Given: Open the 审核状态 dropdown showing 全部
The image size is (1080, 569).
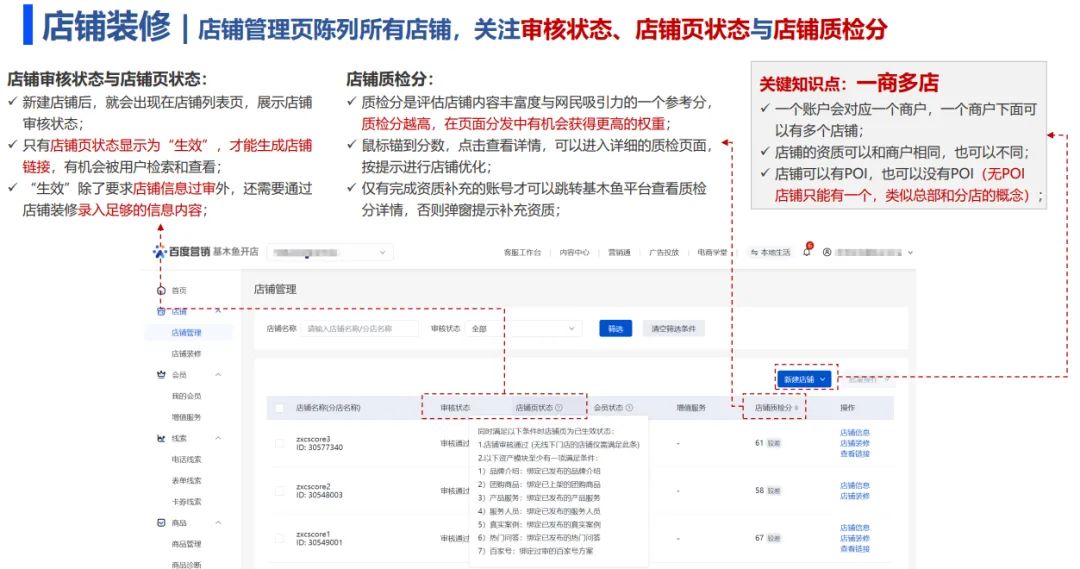Looking at the screenshot, I should pyautogui.click(x=523, y=328).
